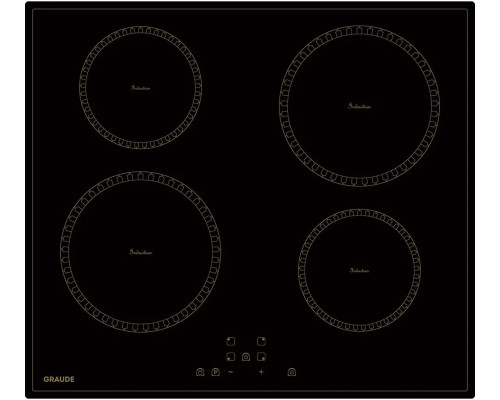Select the rear-left zone selector button
The width and height of the screenshot is (500, 400).
pos(230,341)
